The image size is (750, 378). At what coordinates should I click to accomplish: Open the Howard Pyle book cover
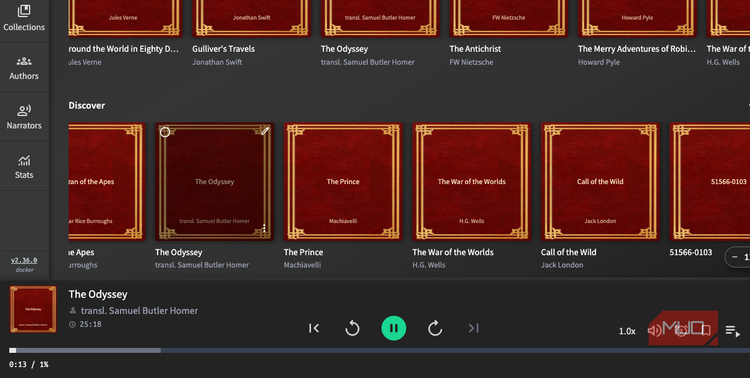point(637,18)
